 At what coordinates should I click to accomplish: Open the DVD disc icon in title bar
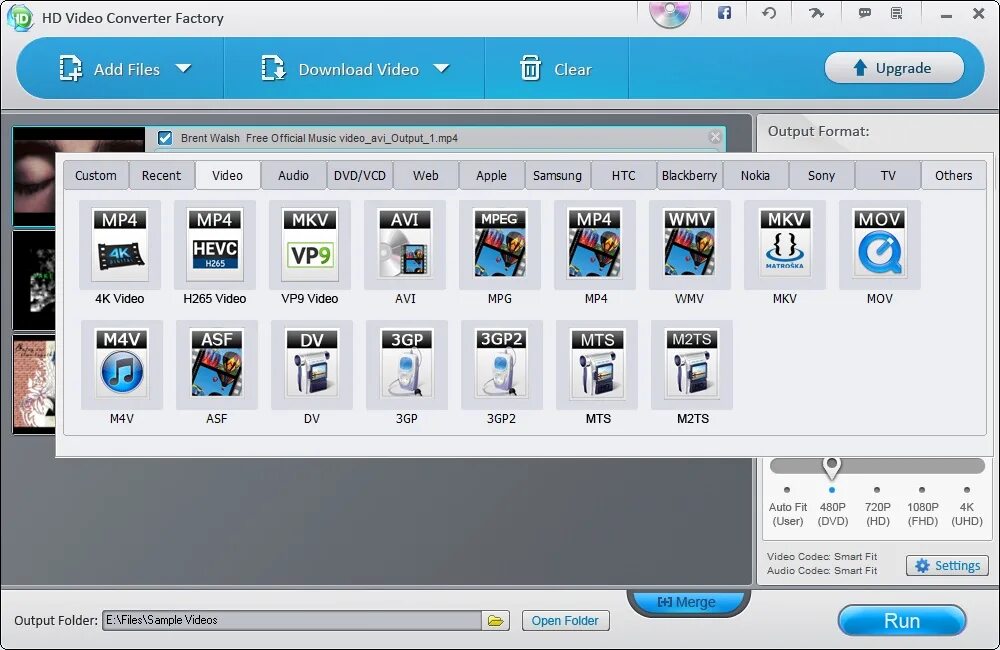click(x=670, y=13)
